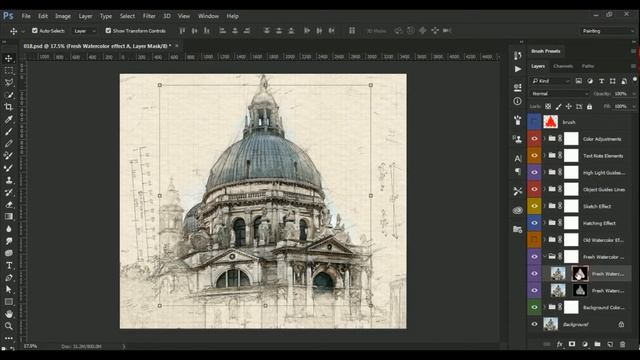Select the Hand tool
The width and height of the screenshot is (640, 360).
click(x=9, y=314)
